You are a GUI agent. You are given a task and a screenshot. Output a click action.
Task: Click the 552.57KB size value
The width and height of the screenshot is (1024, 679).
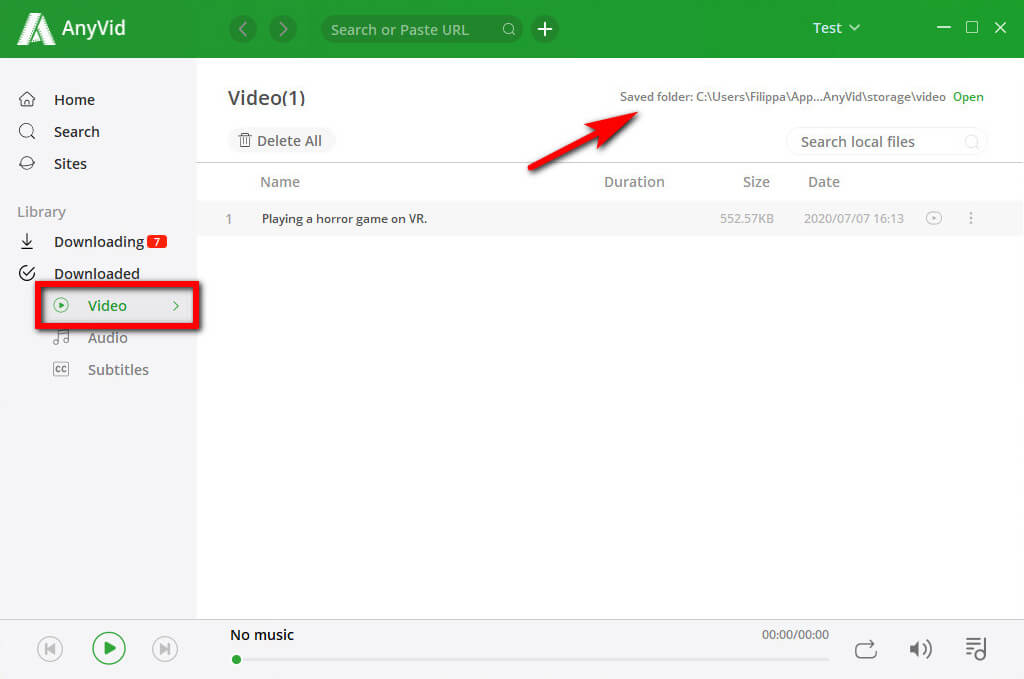coord(746,219)
